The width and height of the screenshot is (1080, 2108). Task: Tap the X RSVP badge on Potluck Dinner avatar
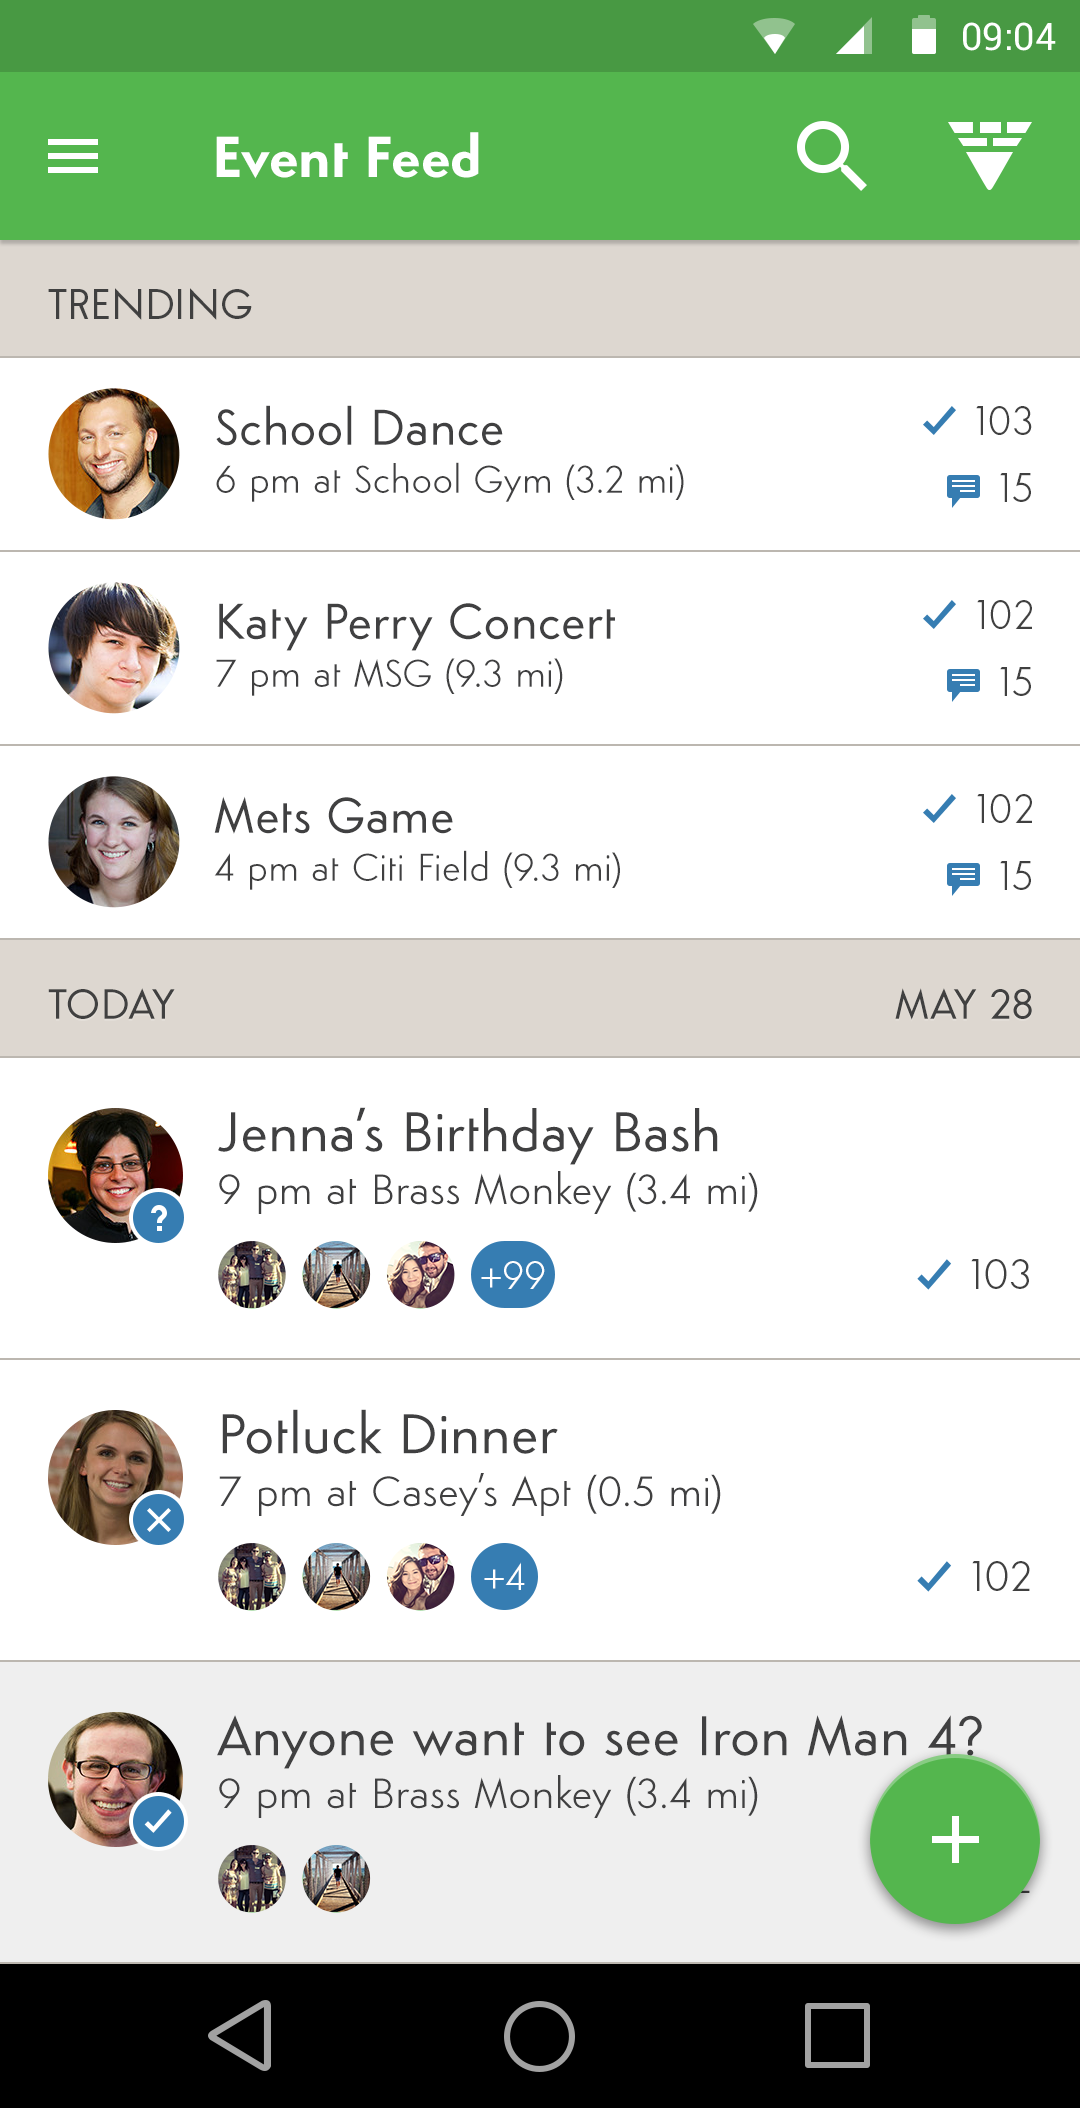pyautogui.click(x=159, y=1520)
